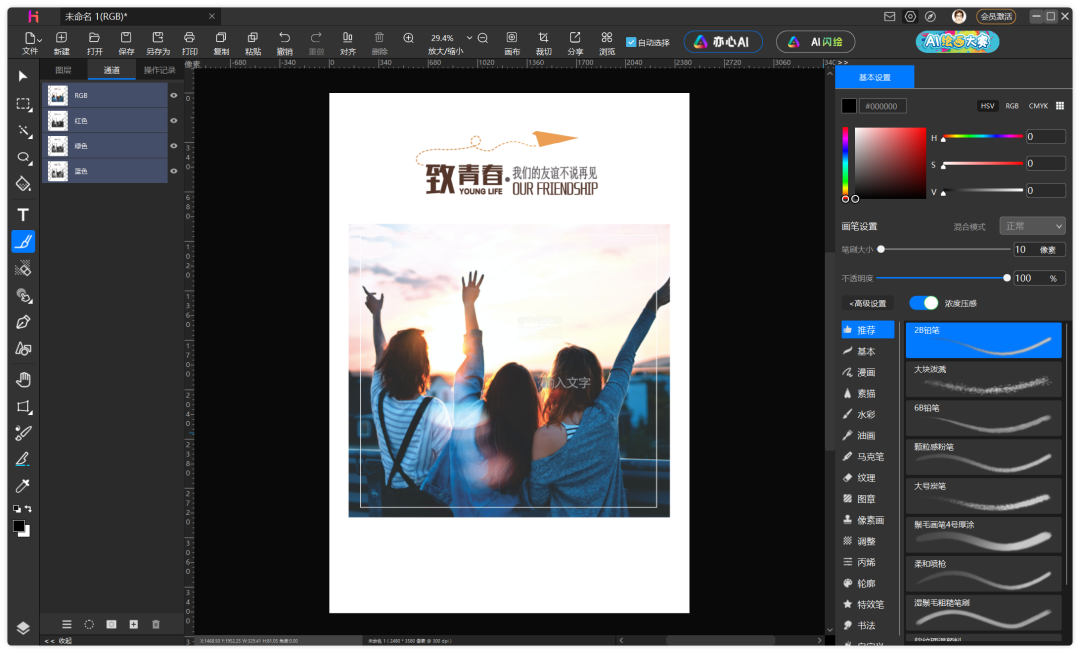Select the Hand pan tool
Viewport: 1080px width, 653px height.
(x=23, y=379)
